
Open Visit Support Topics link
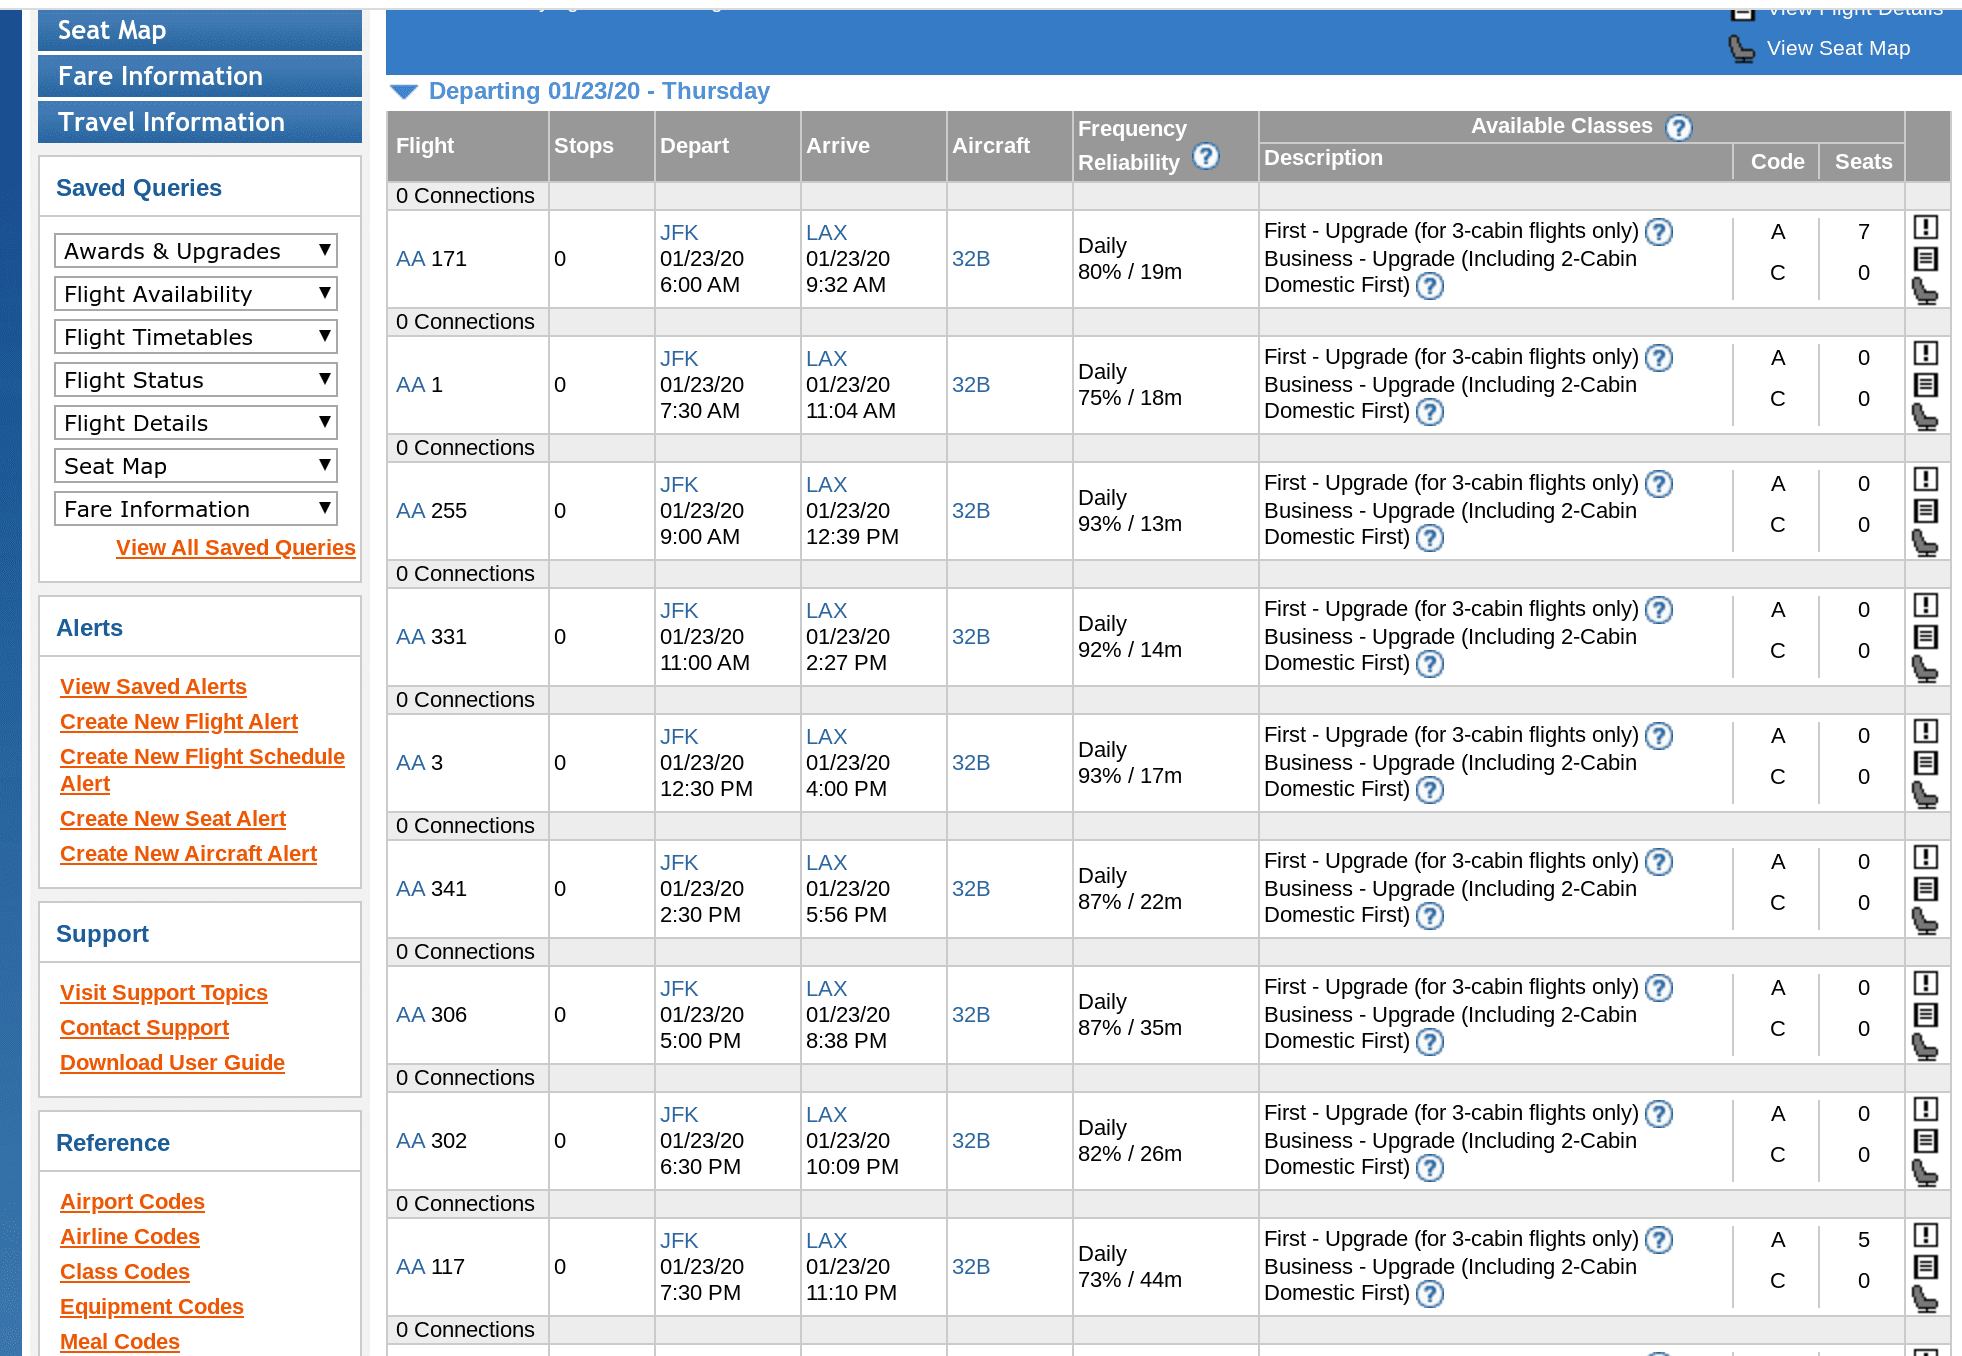coord(164,993)
